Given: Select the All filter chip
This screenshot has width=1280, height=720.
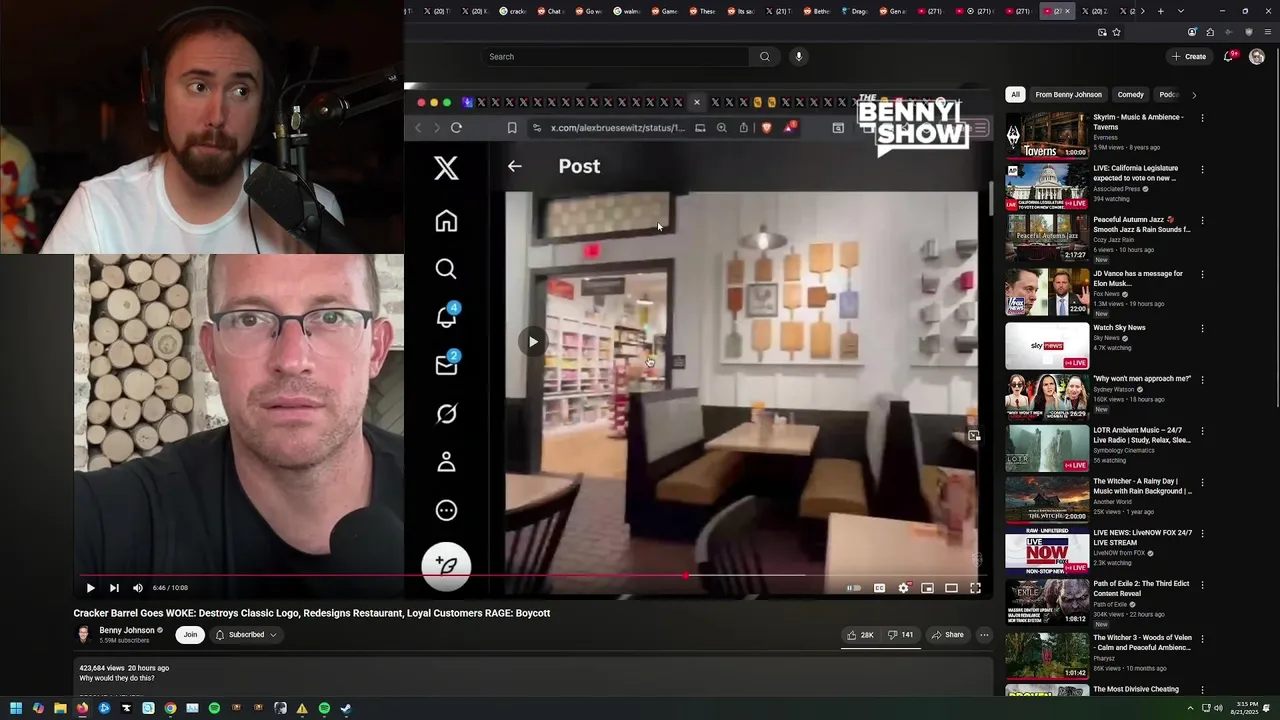Looking at the screenshot, I should tap(1015, 95).
